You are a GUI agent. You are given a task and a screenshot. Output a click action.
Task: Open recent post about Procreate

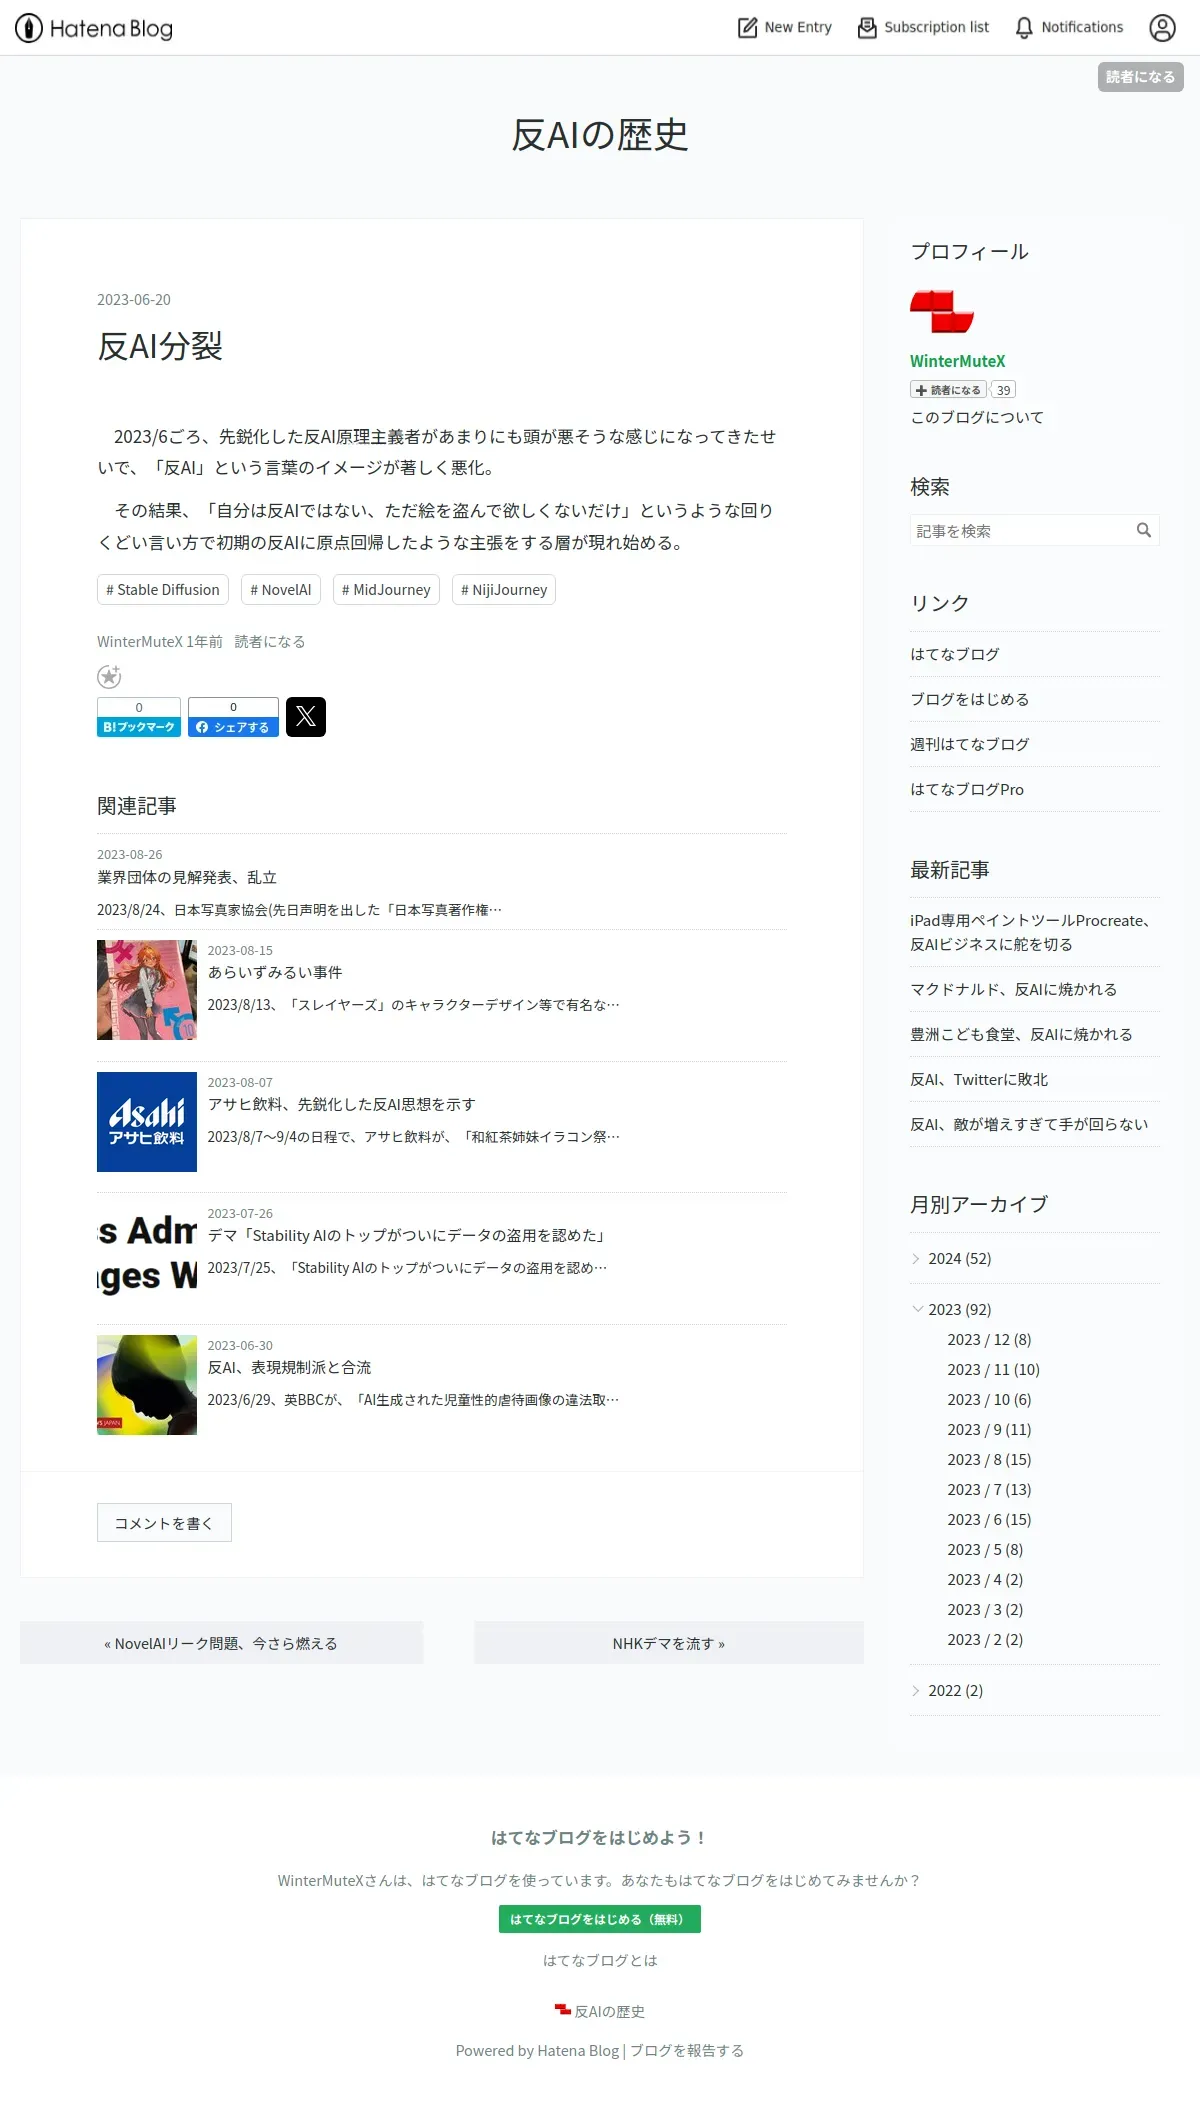[1031, 932]
